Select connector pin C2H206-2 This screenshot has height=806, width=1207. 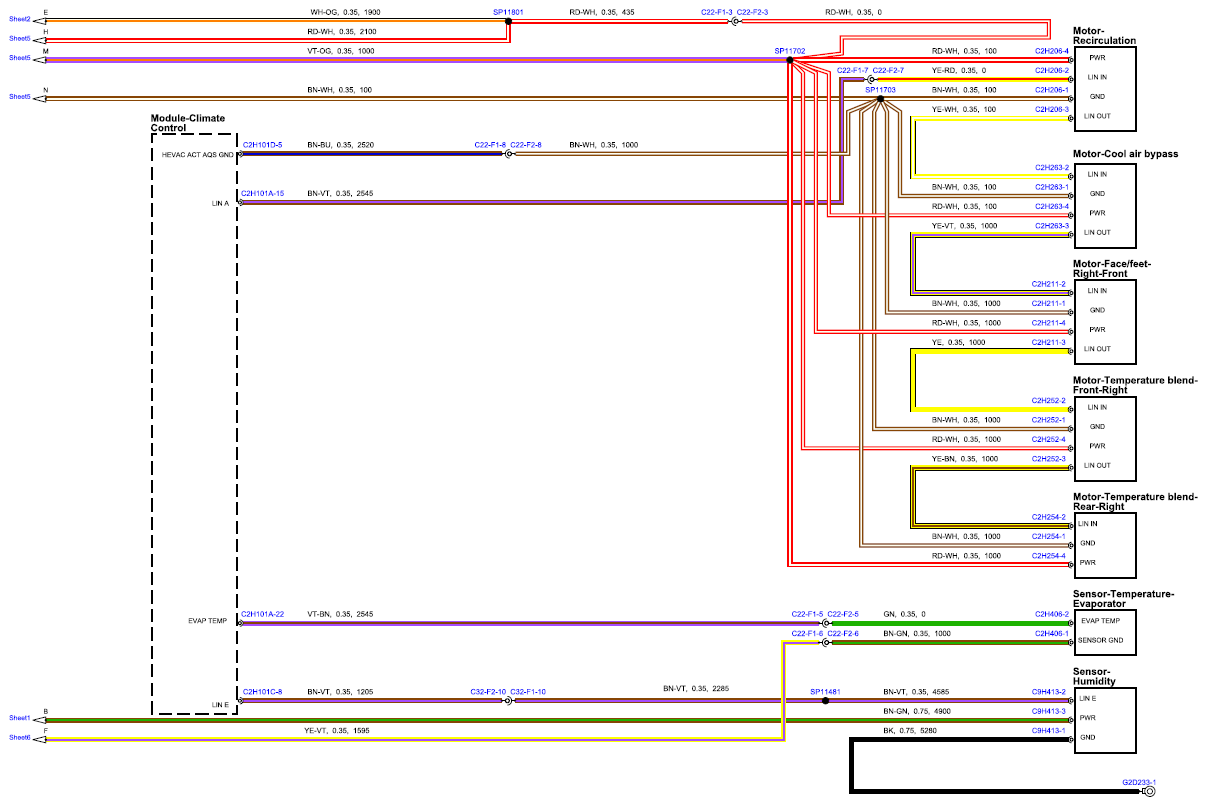pyautogui.click(x=1052, y=71)
